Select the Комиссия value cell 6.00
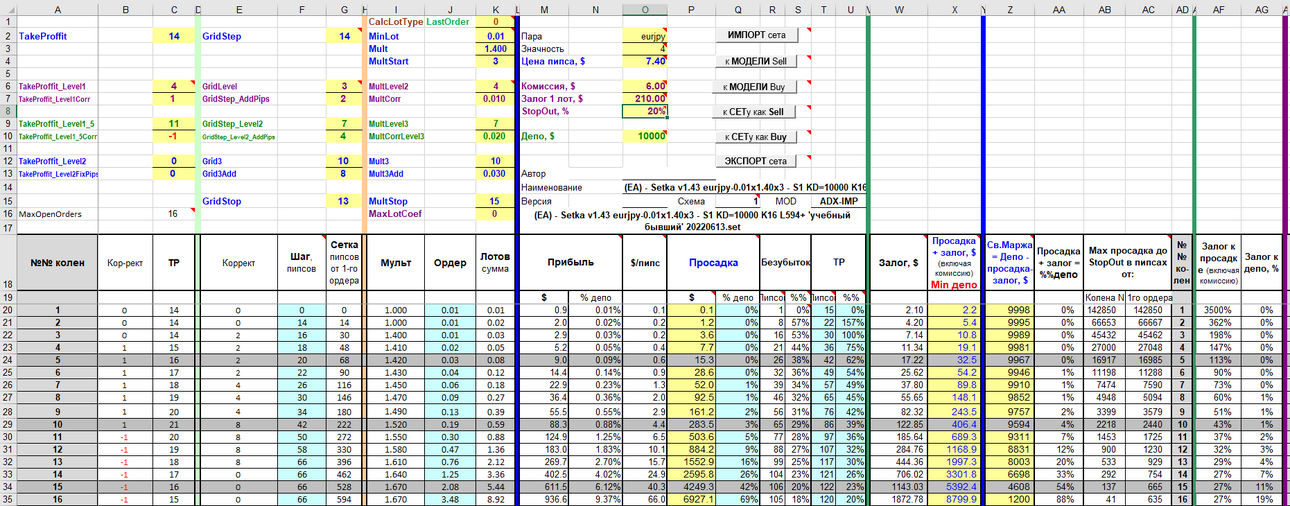The width and height of the screenshot is (1290, 506). tap(645, 86)
